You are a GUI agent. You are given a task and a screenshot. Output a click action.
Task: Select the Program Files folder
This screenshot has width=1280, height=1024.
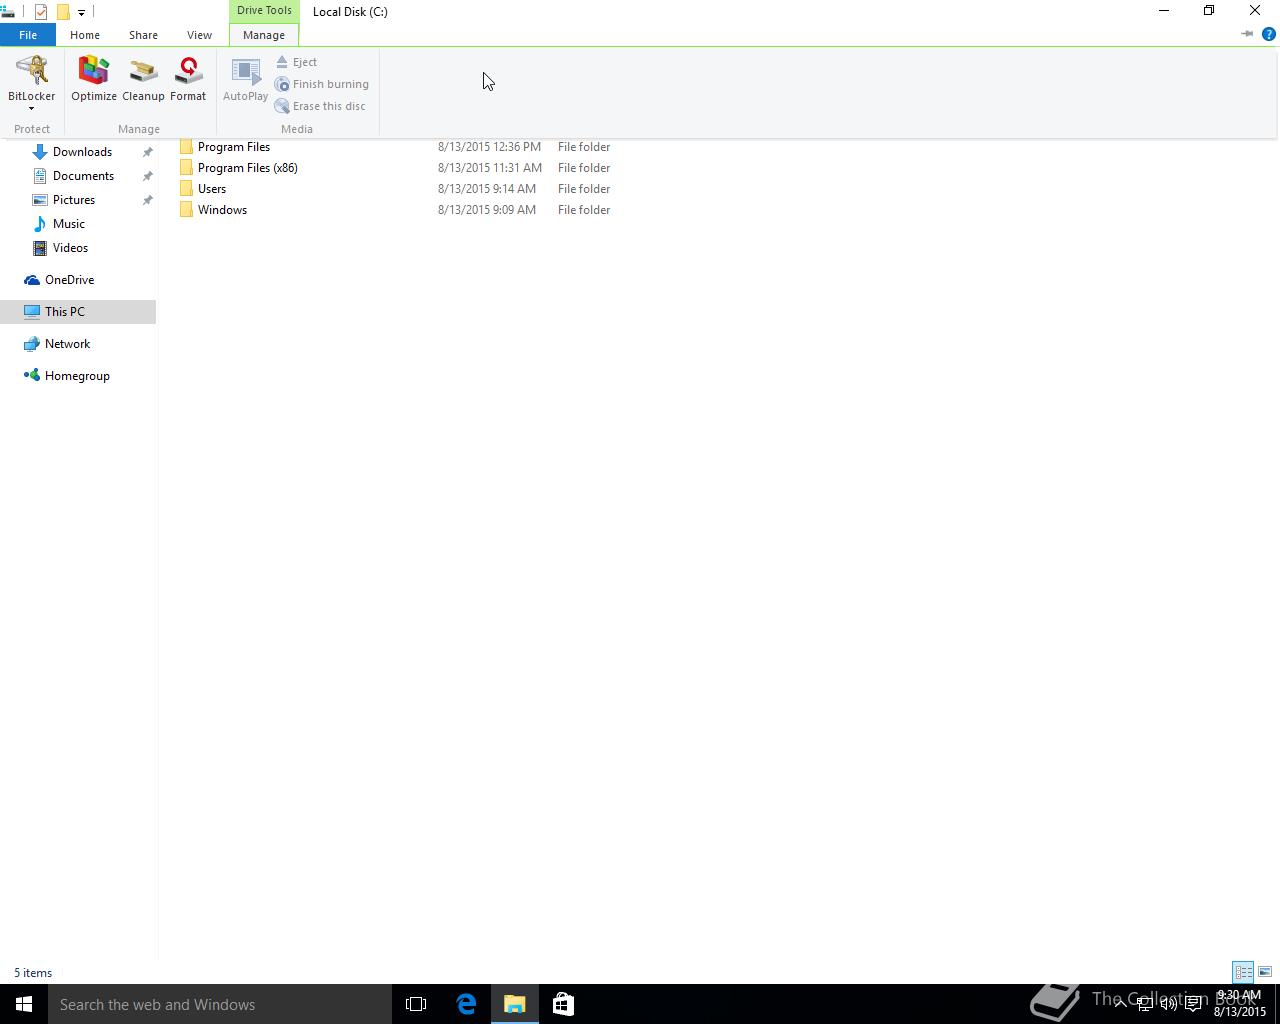click(234, 147)
